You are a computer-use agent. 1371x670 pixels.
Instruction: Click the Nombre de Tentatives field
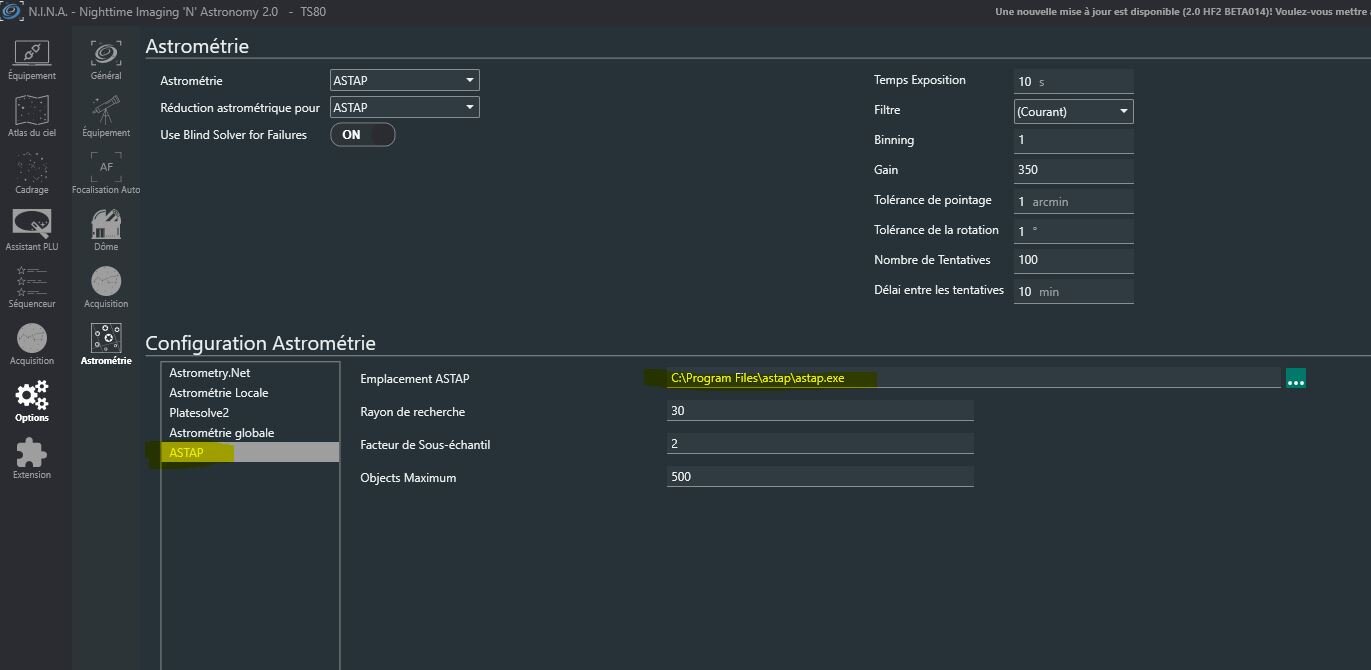1073,260
